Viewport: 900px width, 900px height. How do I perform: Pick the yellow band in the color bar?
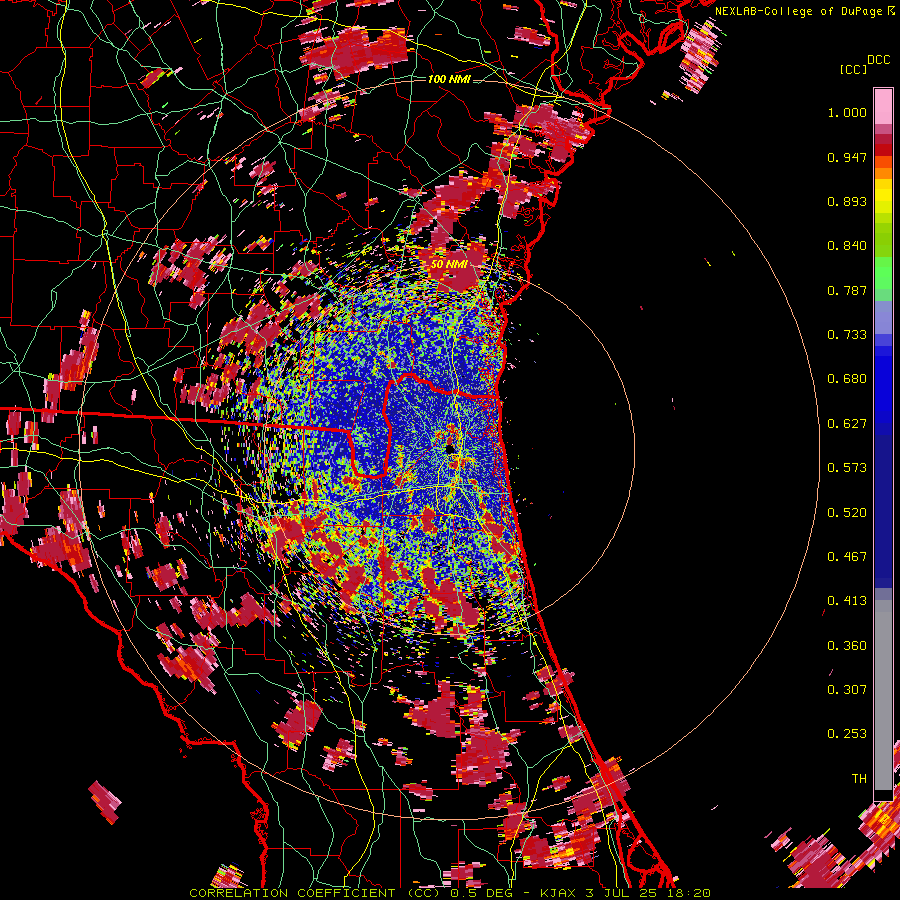coord(883,197)
